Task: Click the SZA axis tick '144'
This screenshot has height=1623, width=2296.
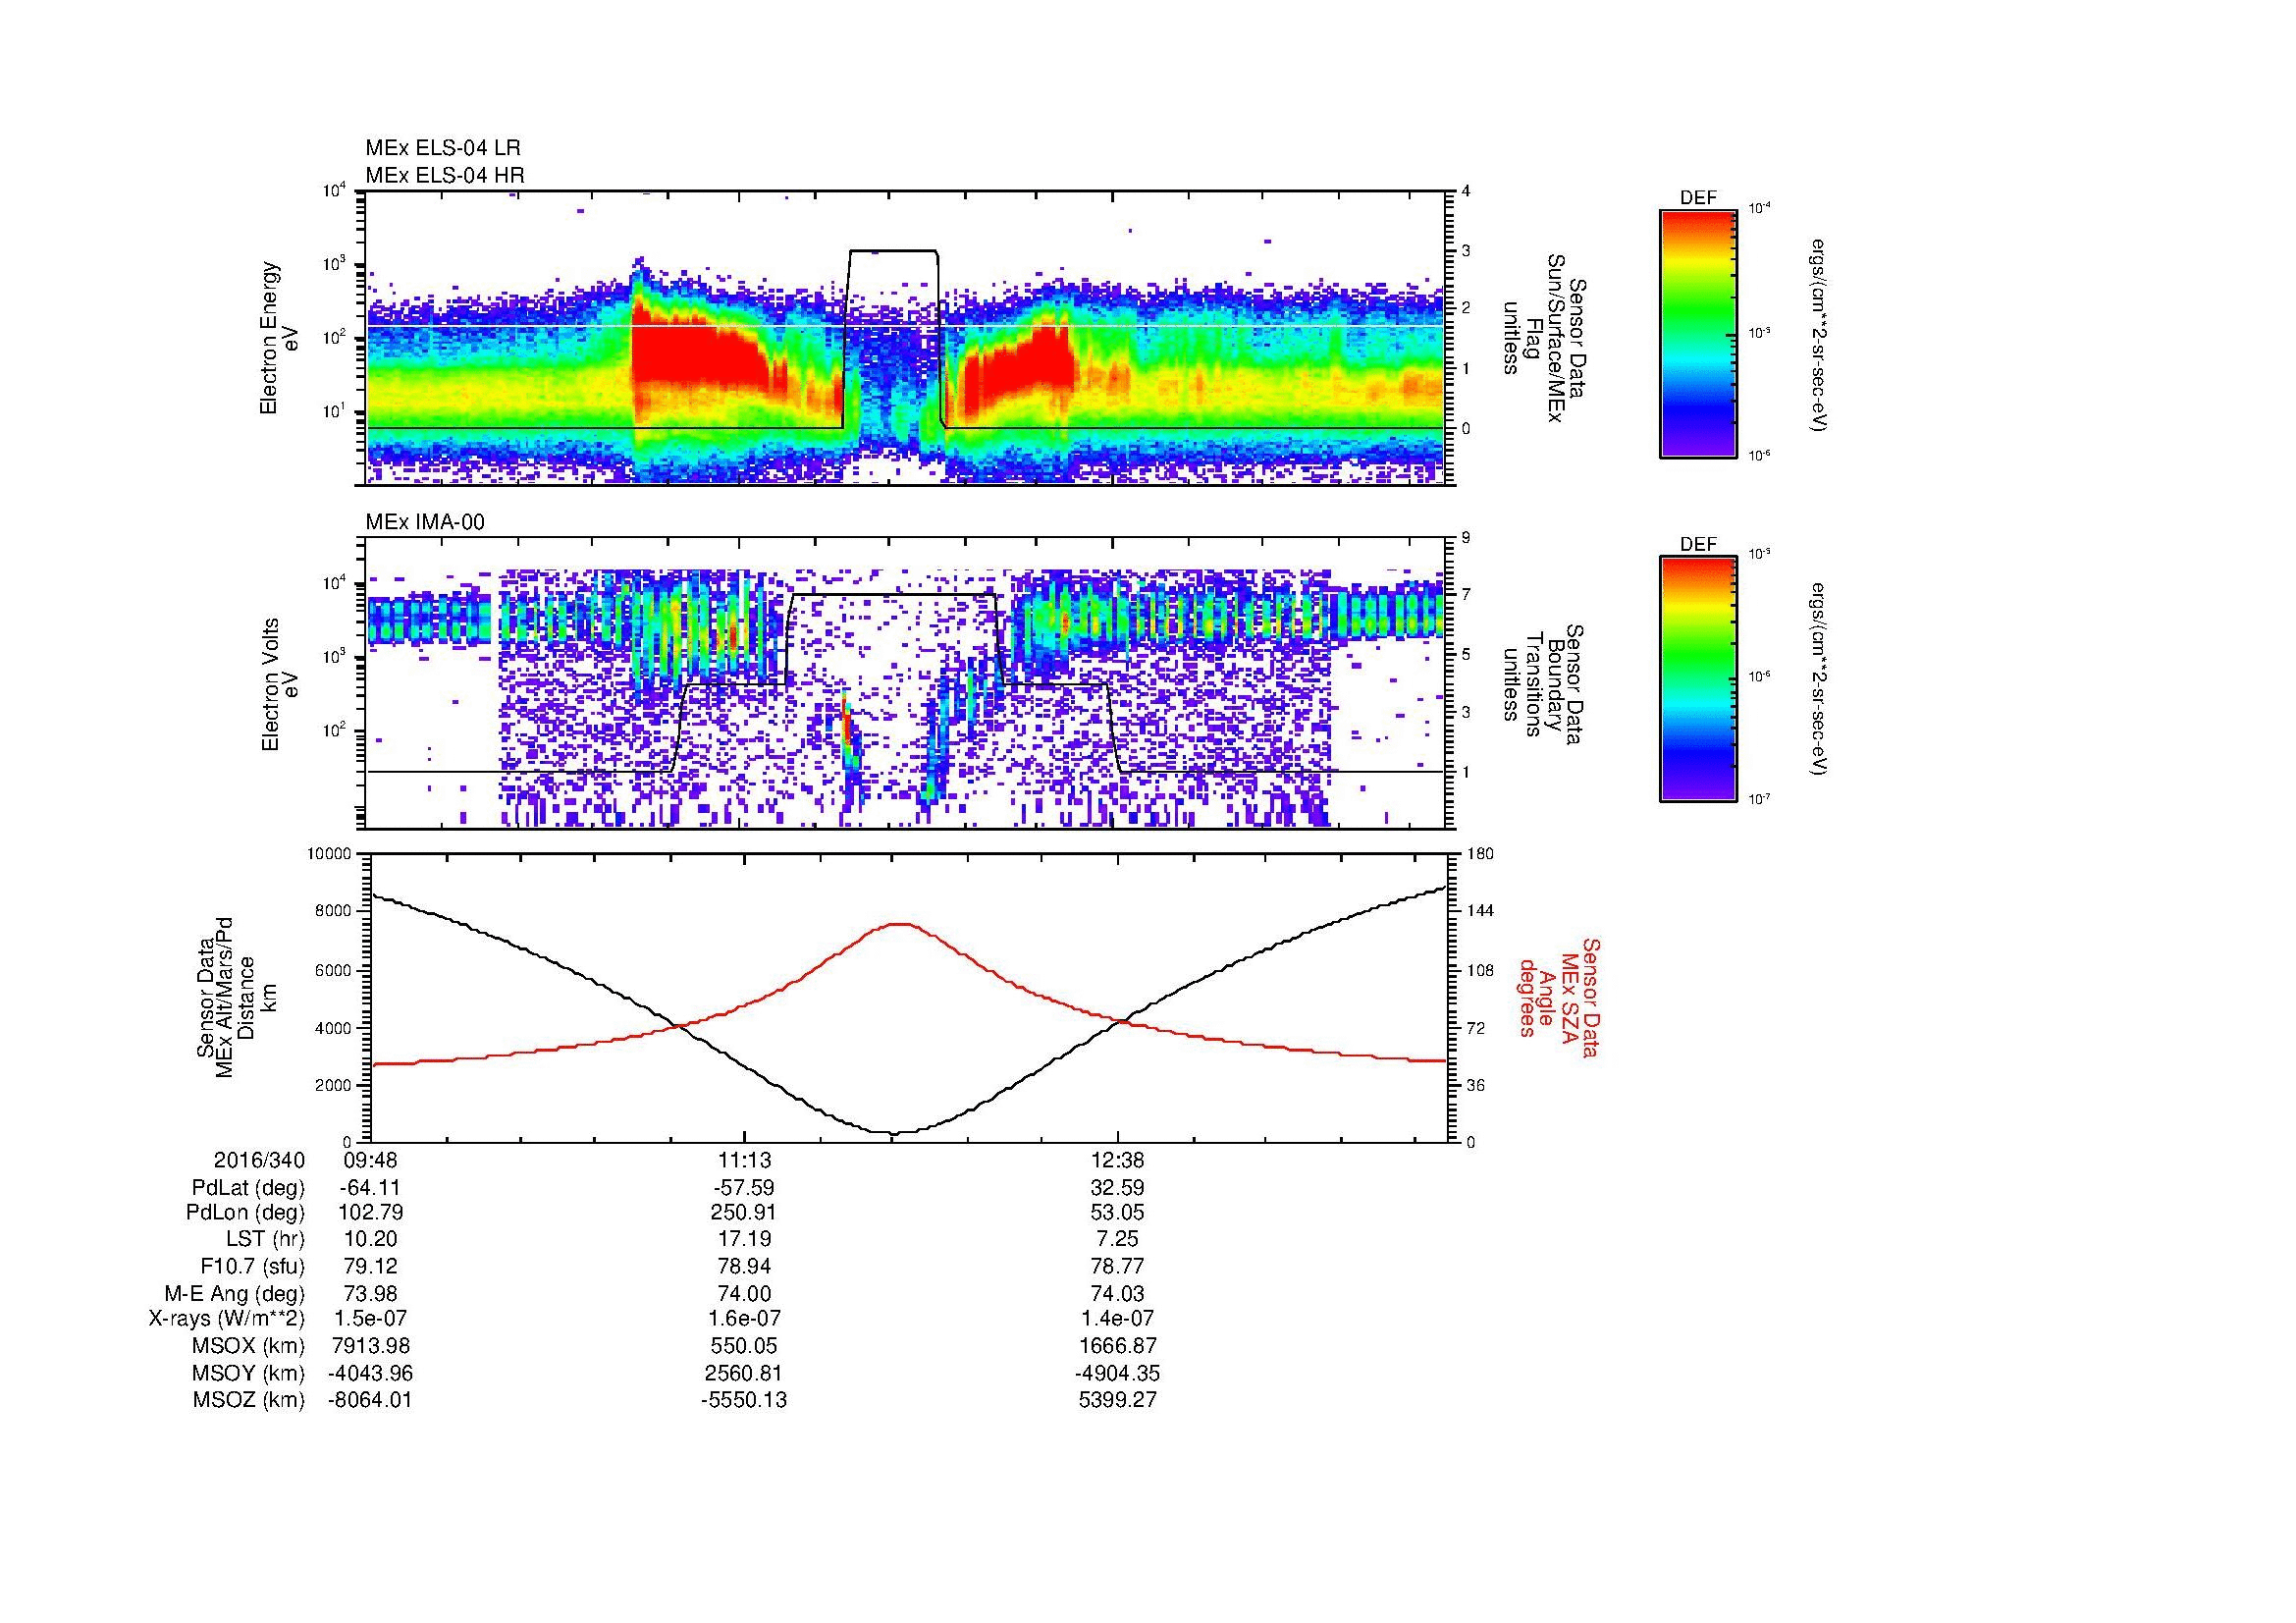Action: tap(1481, 911)
